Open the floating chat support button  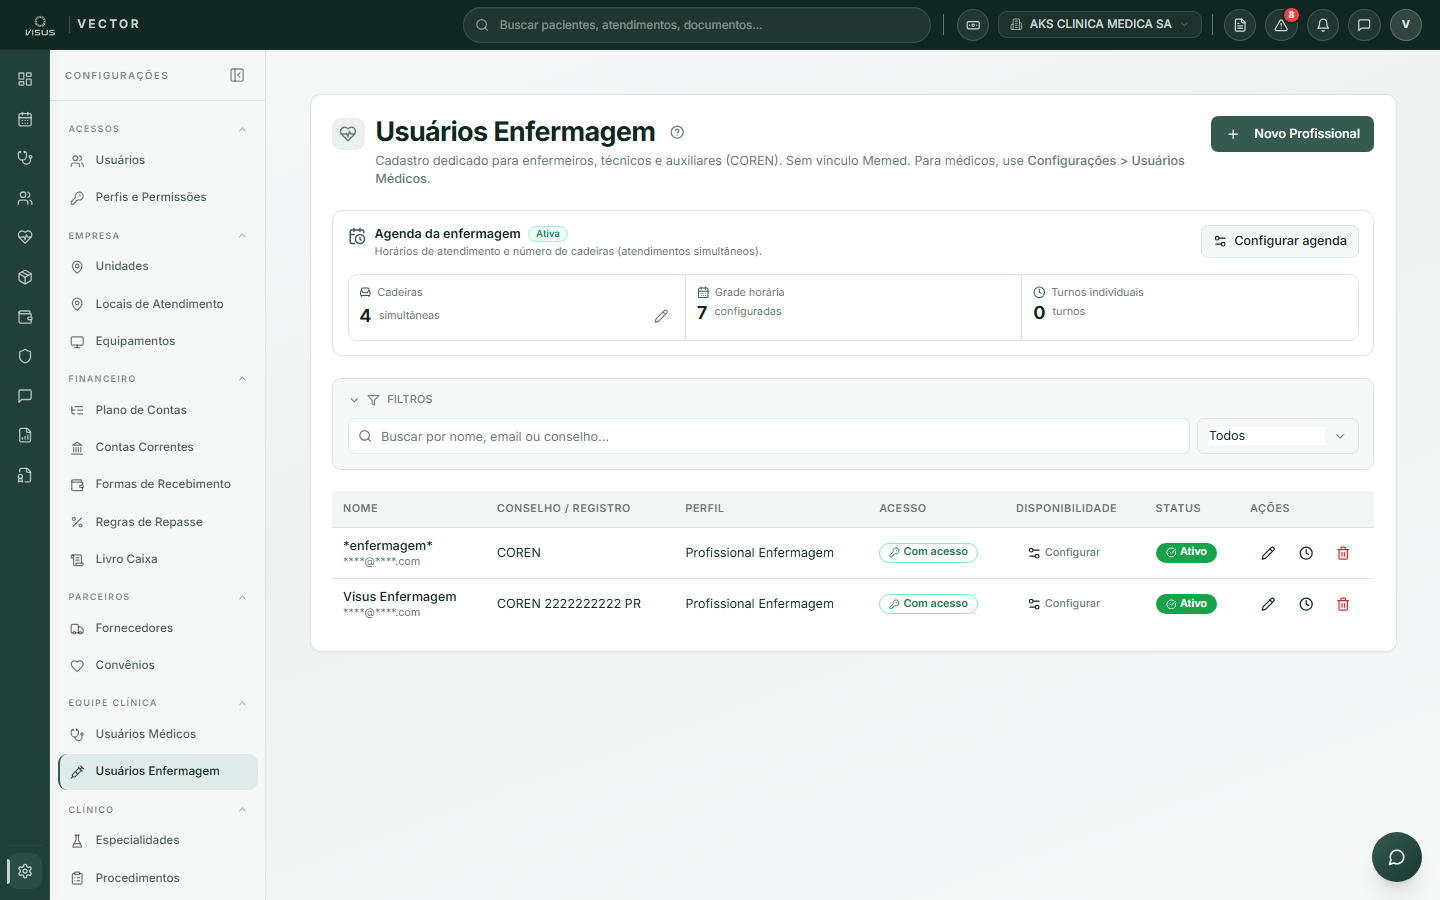(x=1396, y=857)
